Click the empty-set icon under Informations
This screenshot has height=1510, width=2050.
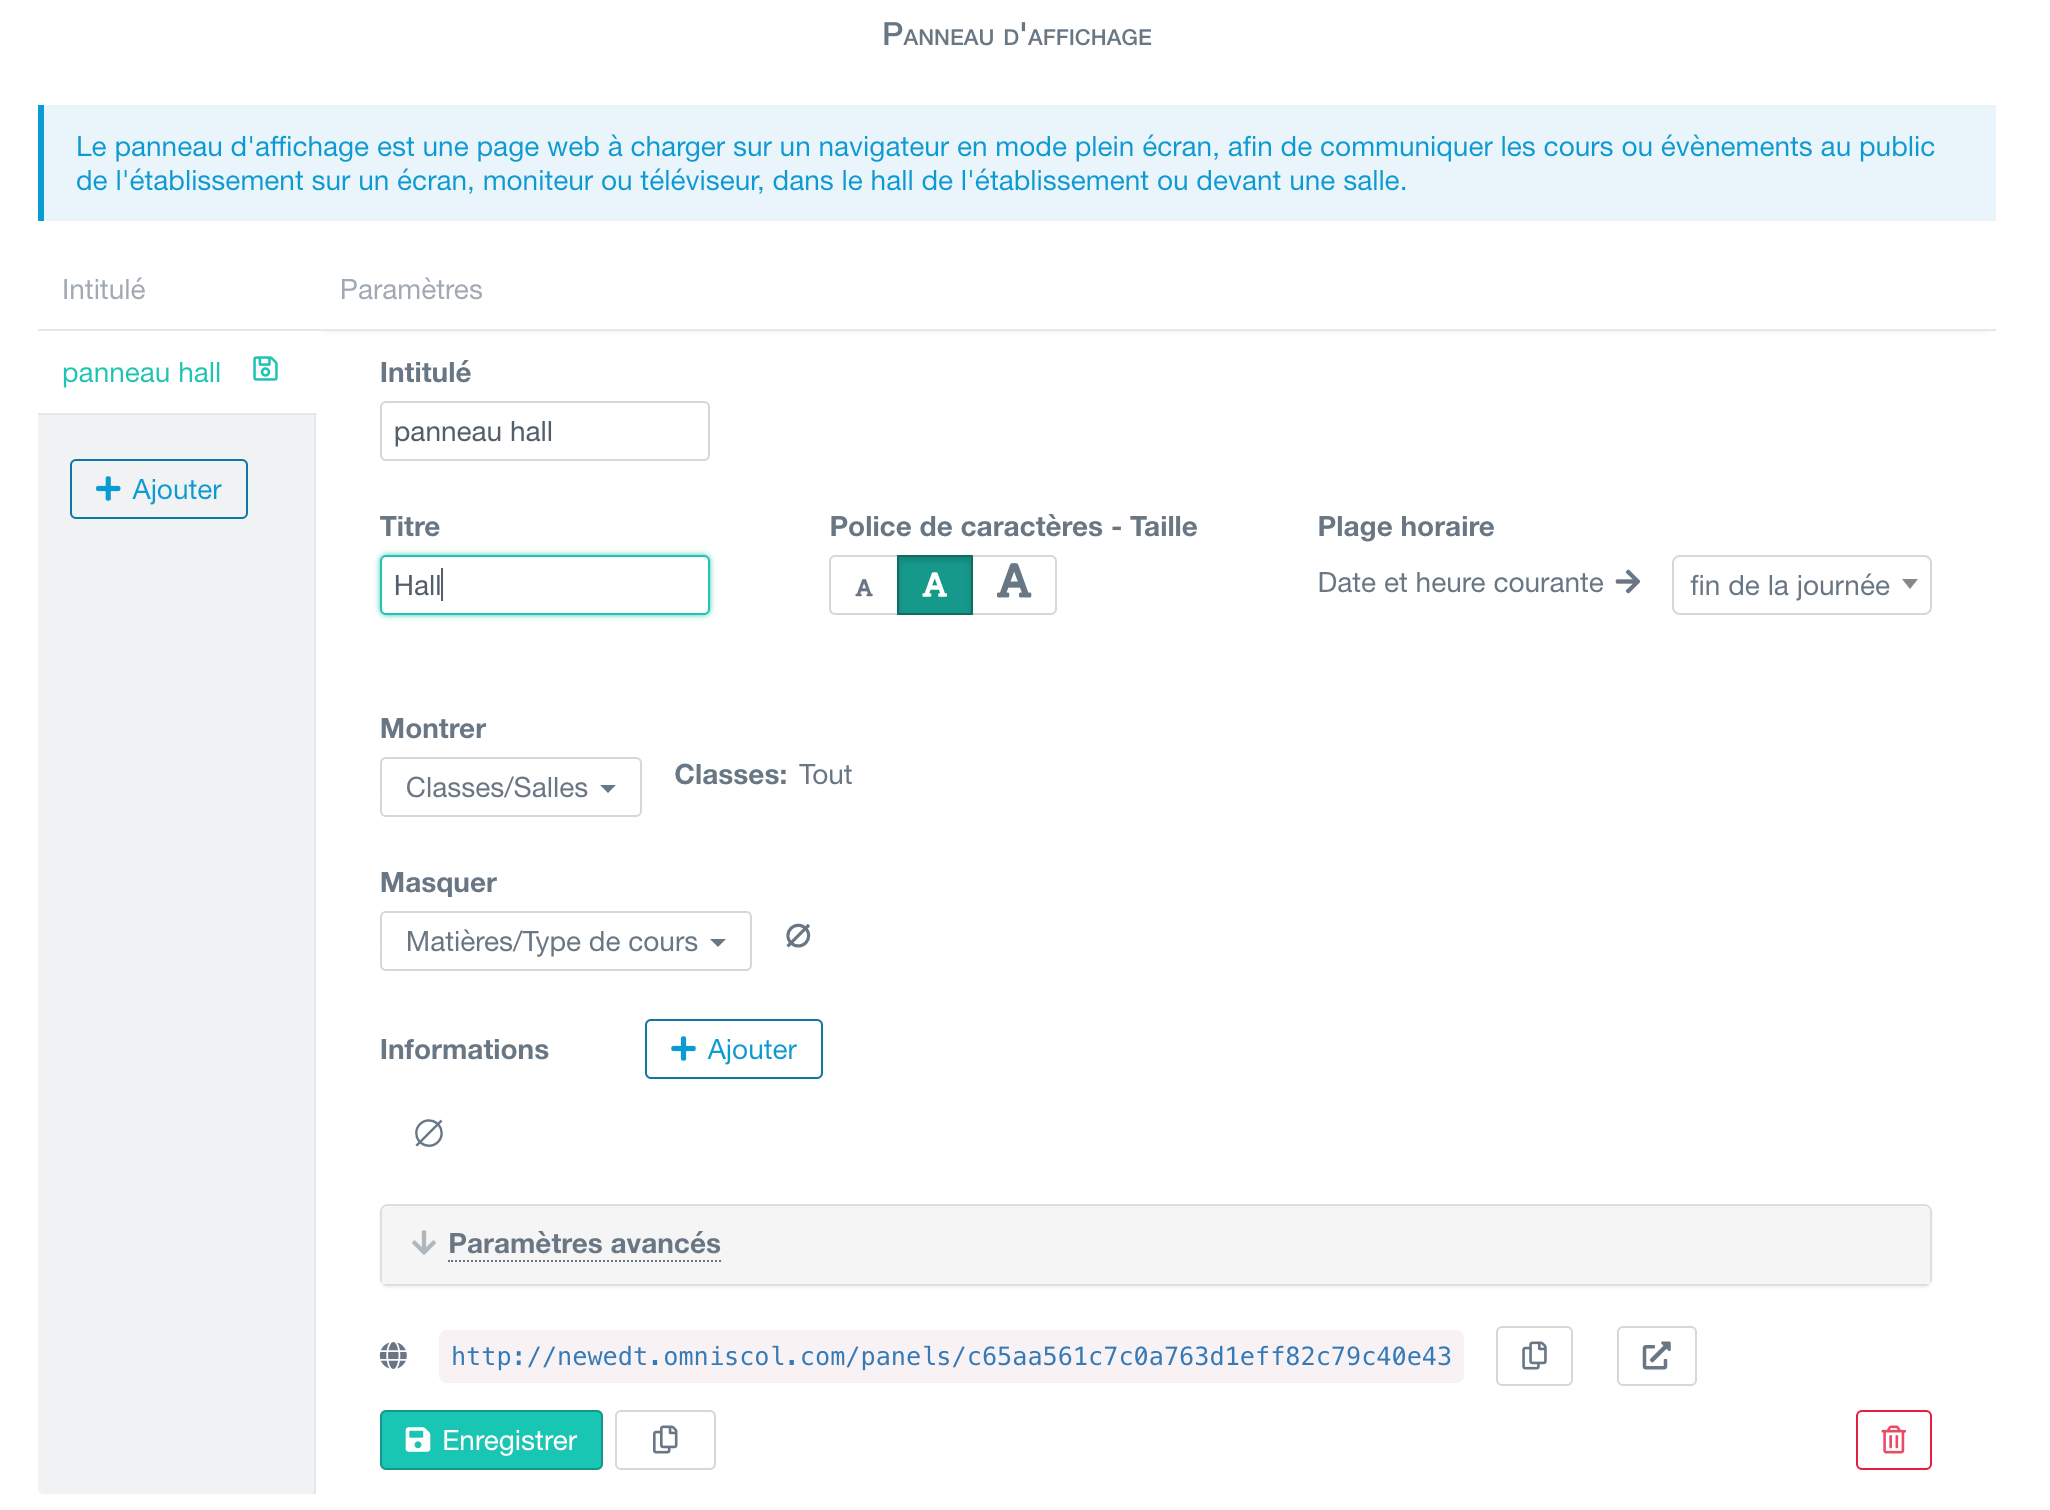pyautogui.click(x=429, y=1133)
